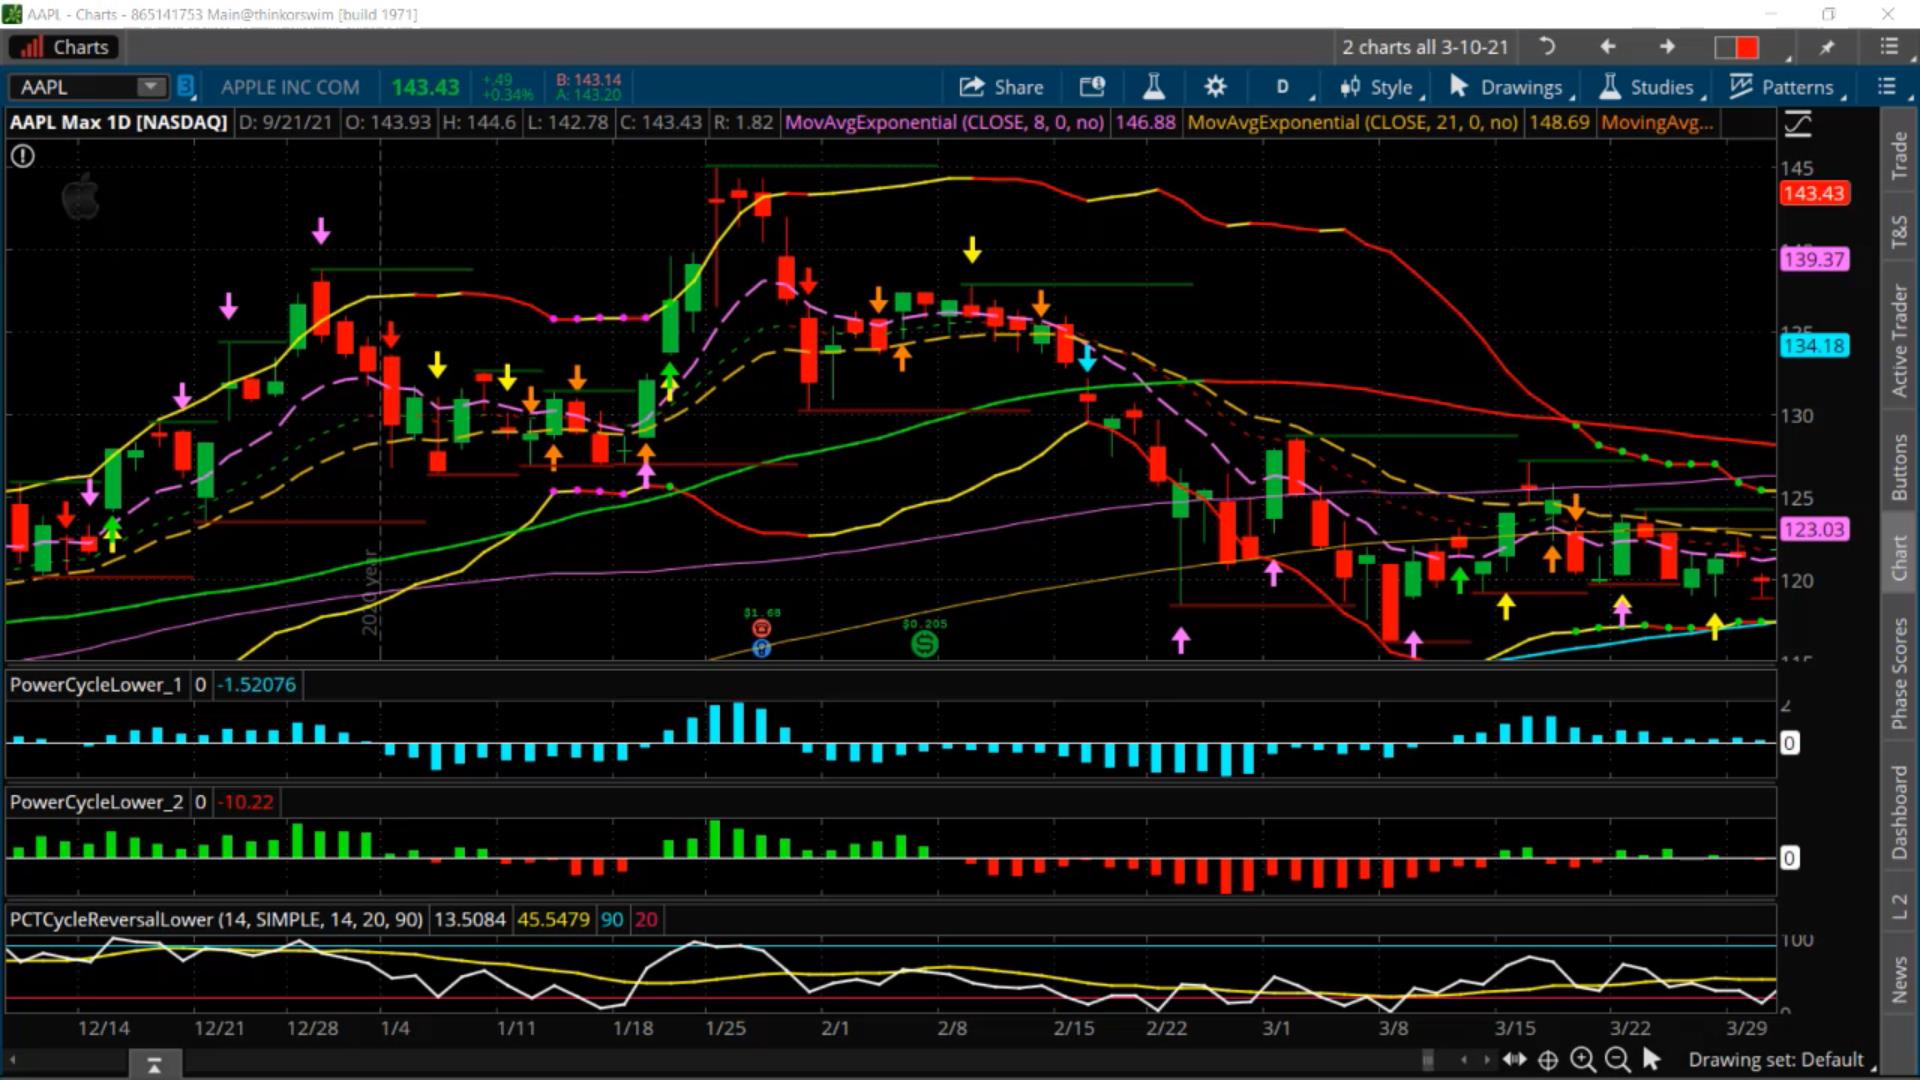Click the truncated MovingAvg... study label
This screenshot has width=1920, height=1080.
(x=1657, y=122)
